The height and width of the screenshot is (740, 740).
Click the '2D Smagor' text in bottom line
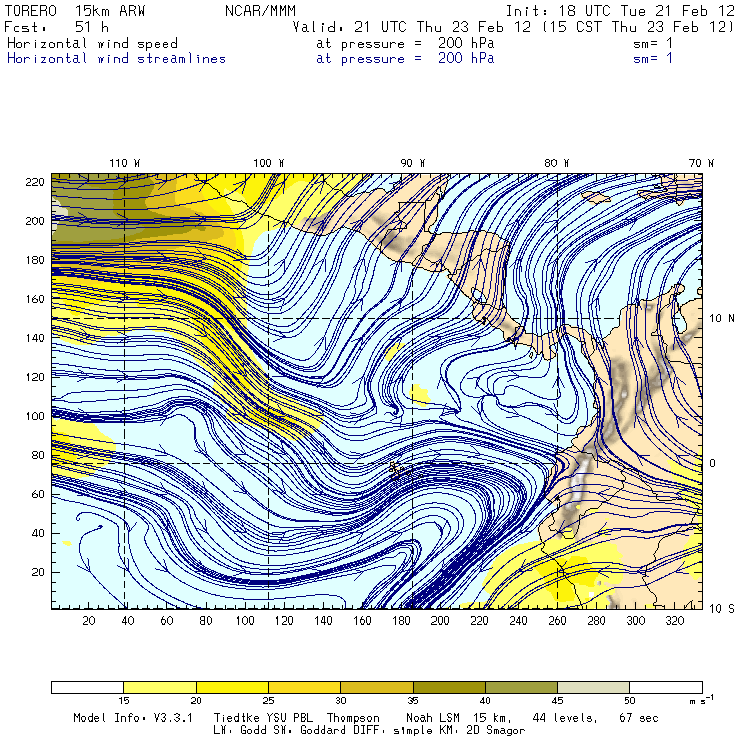click(495, 731)
